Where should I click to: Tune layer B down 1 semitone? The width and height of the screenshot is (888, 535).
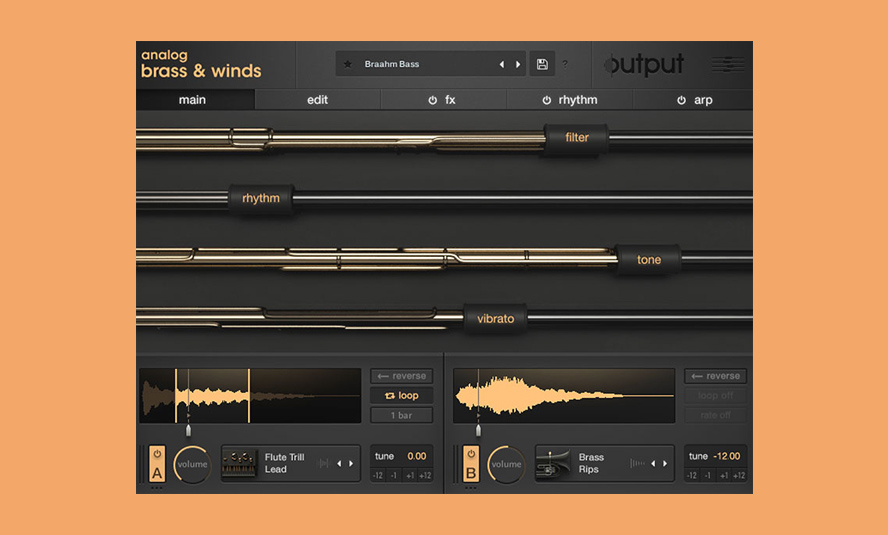click(x=707, y=476)
